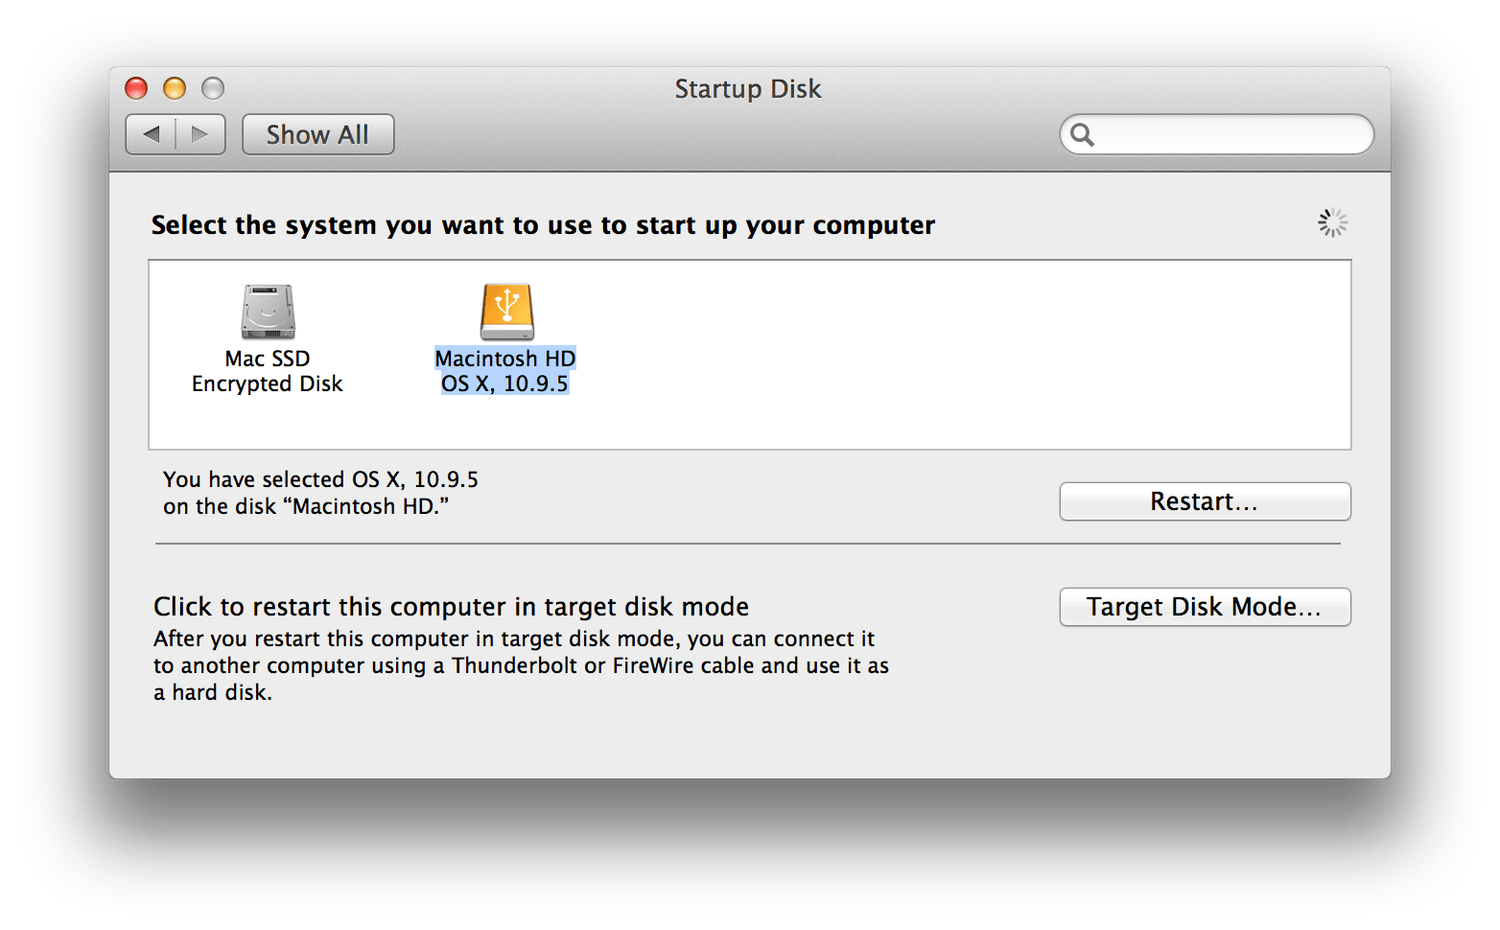Viewport: 1500px width, 930px height.
Task: Click the Target Disk Mode… button
Action: [1204, 607]
